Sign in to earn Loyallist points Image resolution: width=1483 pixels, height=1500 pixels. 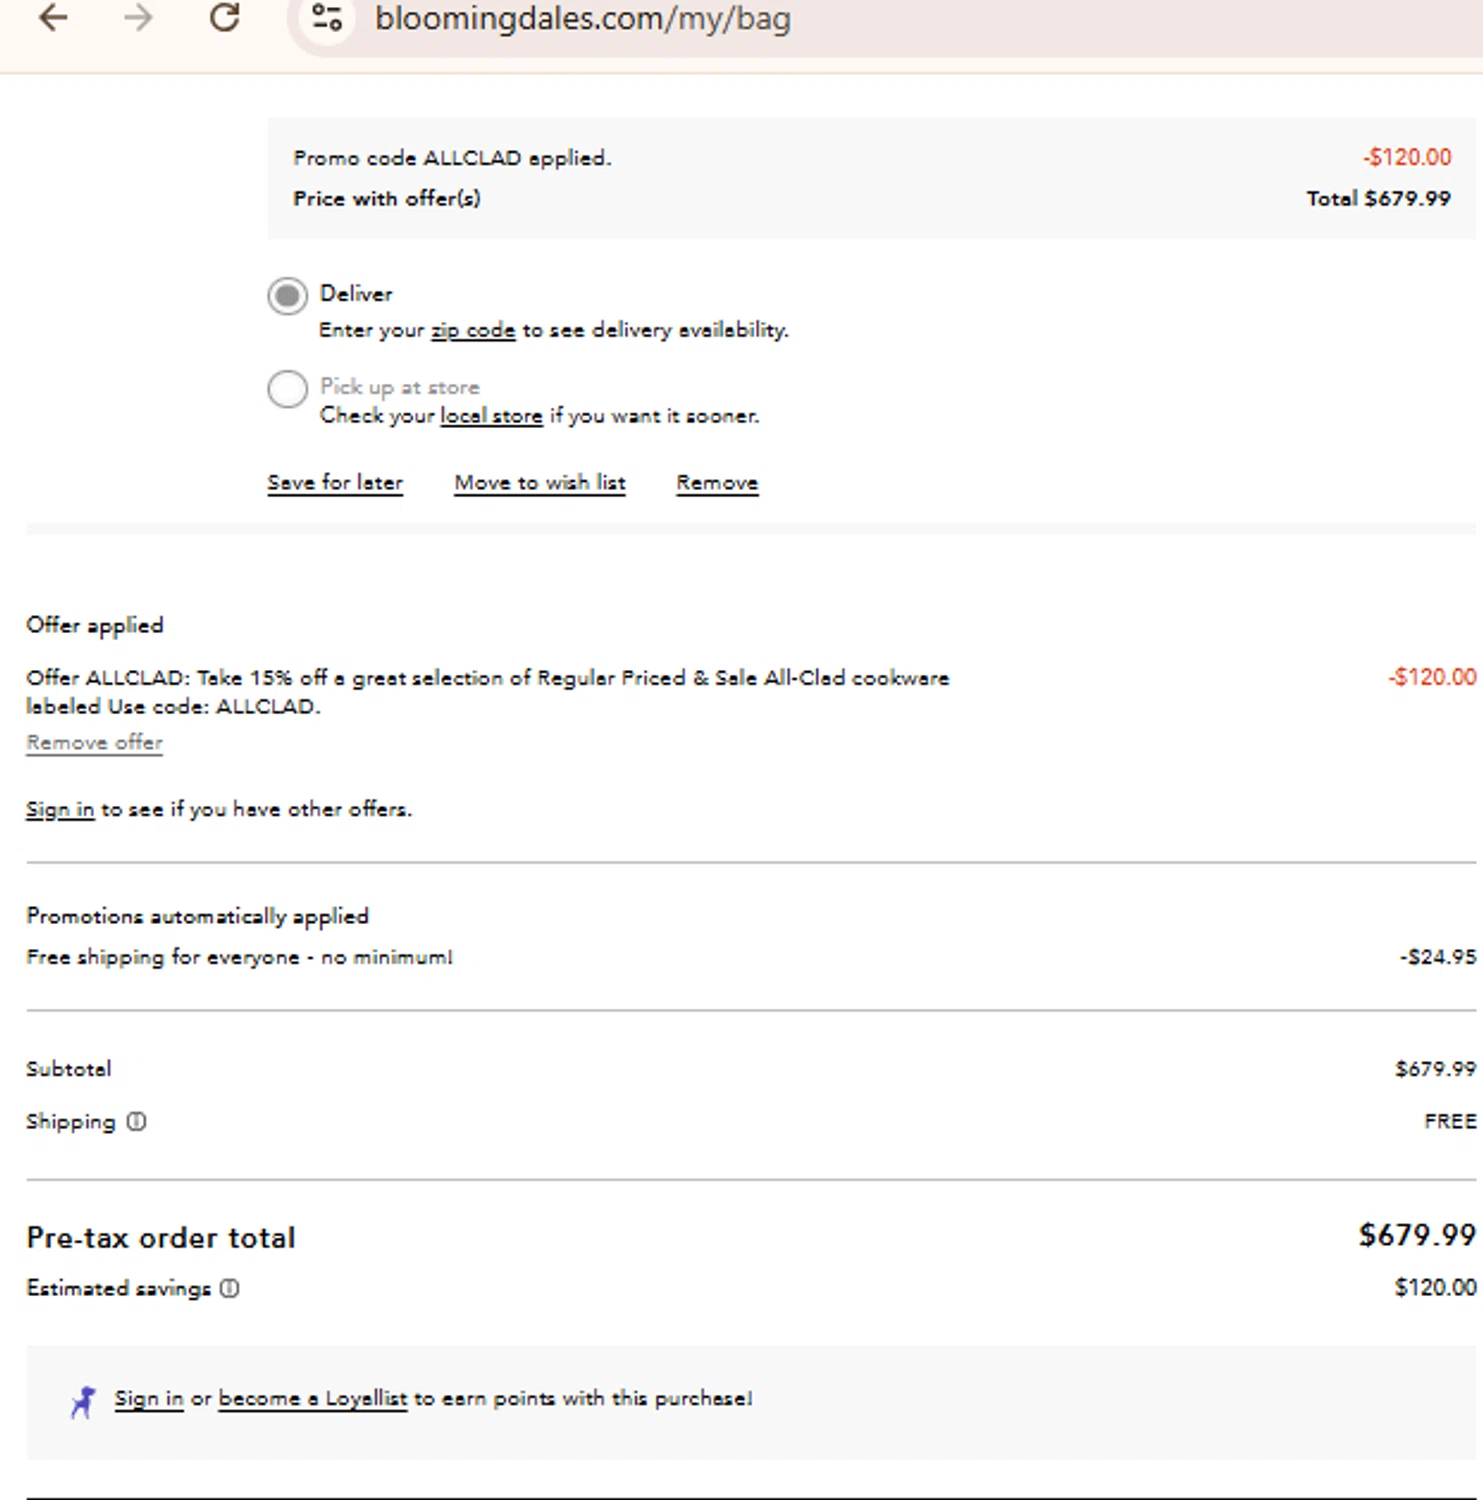(x=148, y=1398)
